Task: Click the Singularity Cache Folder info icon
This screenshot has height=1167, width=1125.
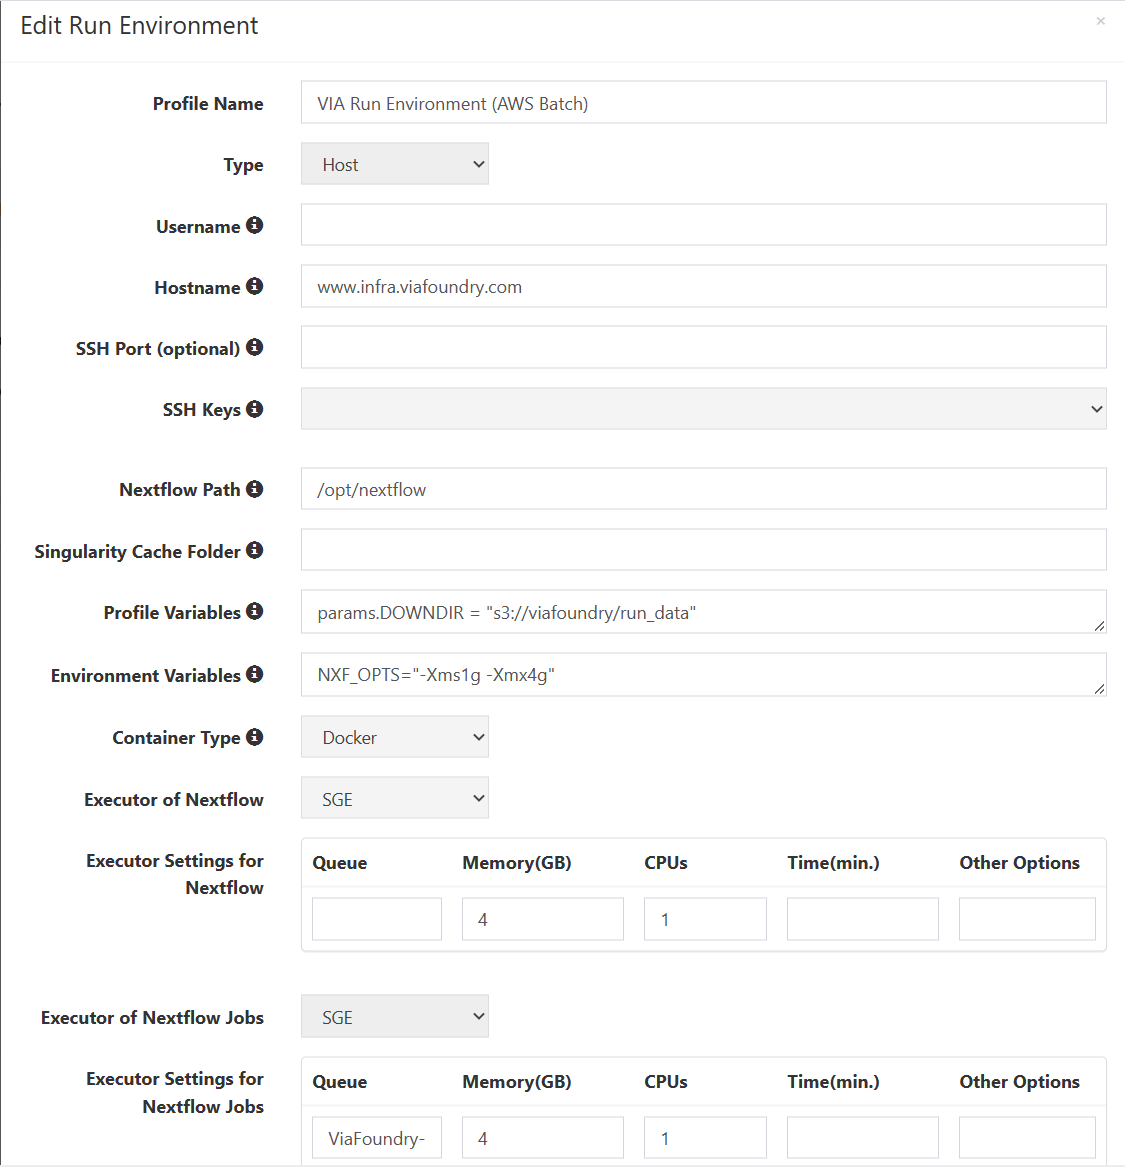Action: 254,550
